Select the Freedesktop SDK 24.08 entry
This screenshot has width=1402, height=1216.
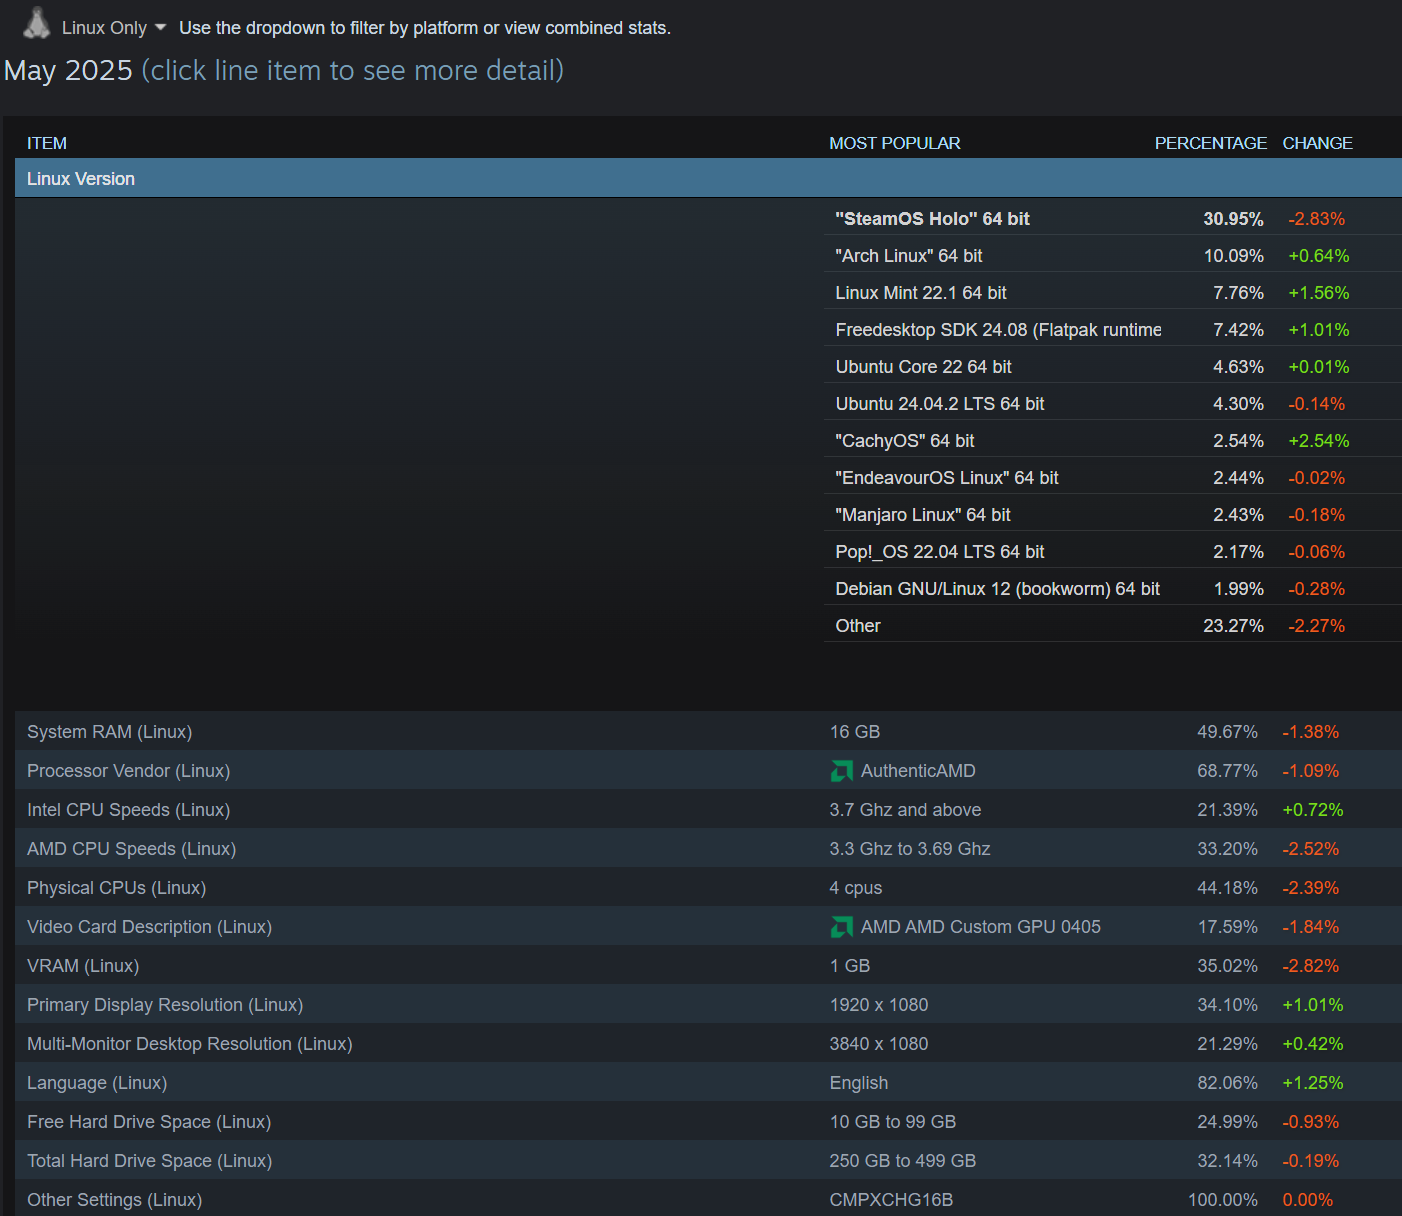click(x=1113, y=329)
